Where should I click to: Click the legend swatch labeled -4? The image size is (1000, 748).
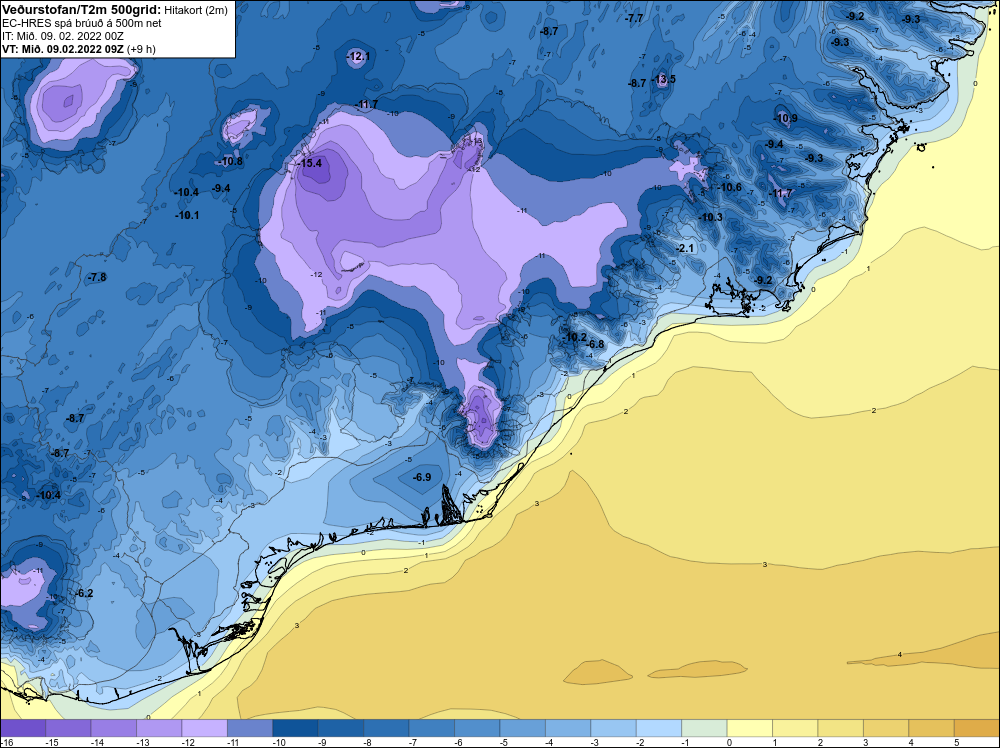tap(568, 728)
